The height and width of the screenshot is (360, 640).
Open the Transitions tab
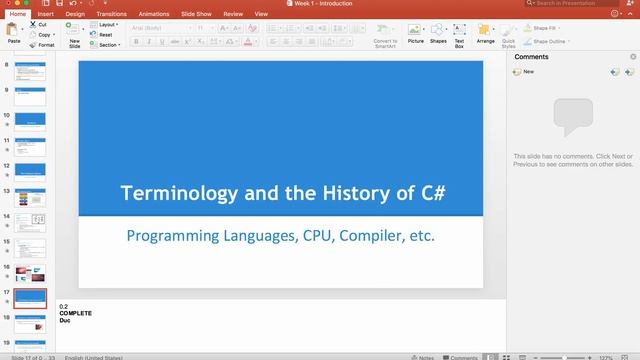click(111, 14)
